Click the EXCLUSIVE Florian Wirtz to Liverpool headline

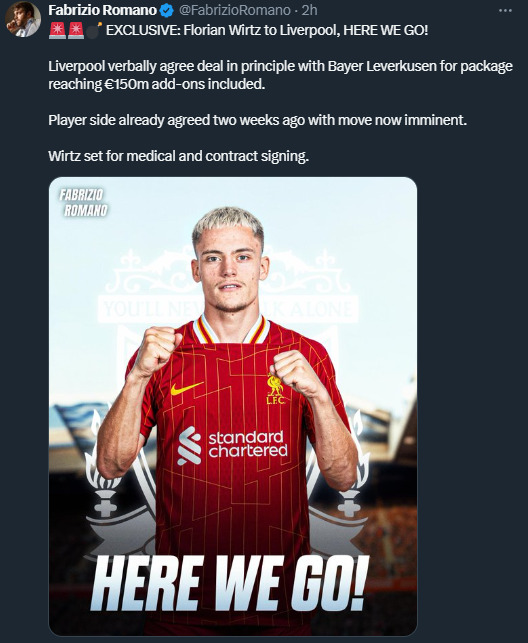267,31
